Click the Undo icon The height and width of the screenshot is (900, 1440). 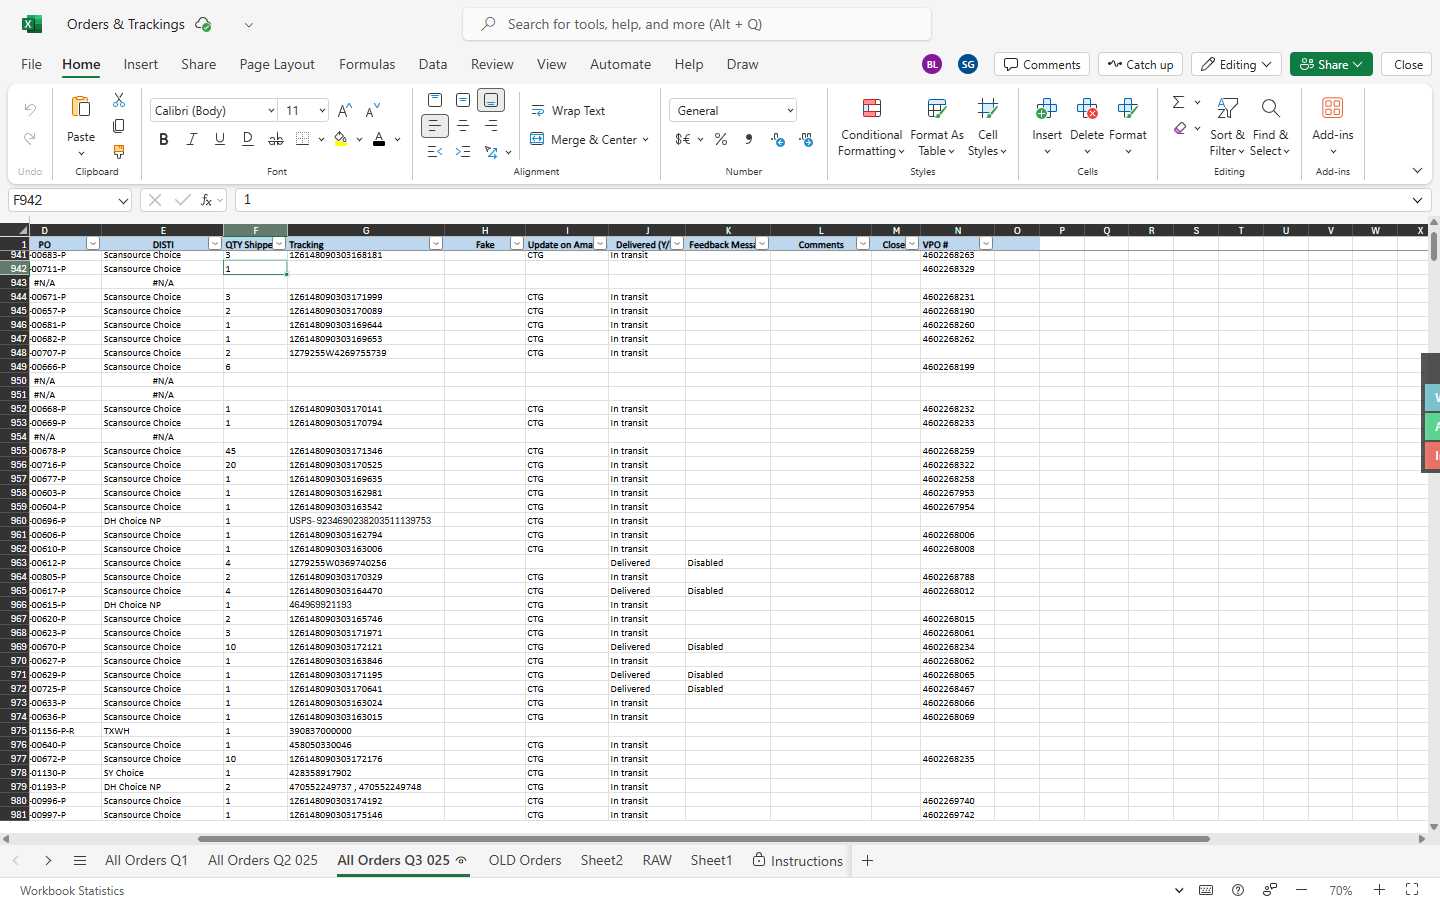tap(30, 109)
